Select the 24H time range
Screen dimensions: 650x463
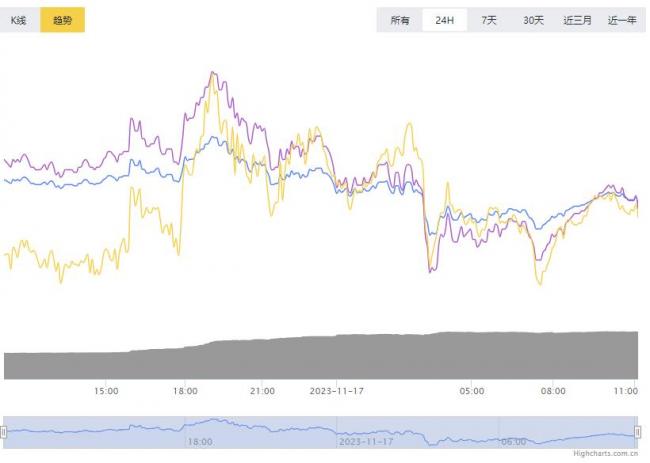444,20
